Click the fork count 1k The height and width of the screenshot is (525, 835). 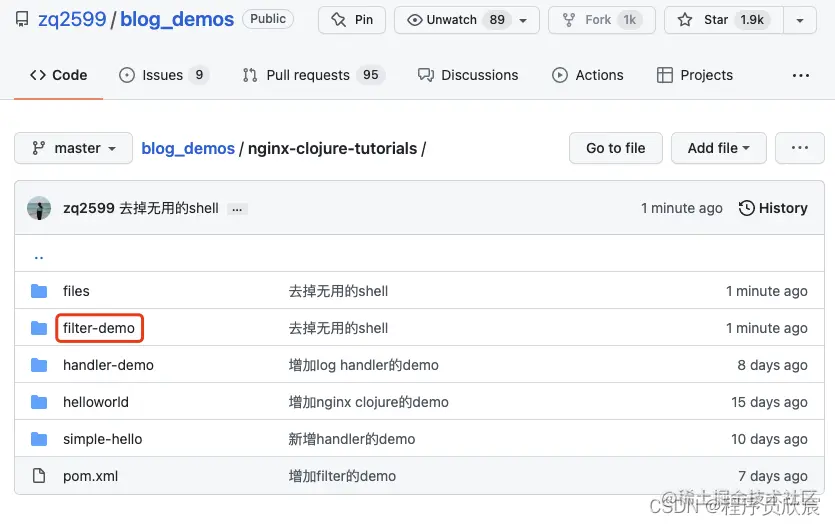(629, 20)
